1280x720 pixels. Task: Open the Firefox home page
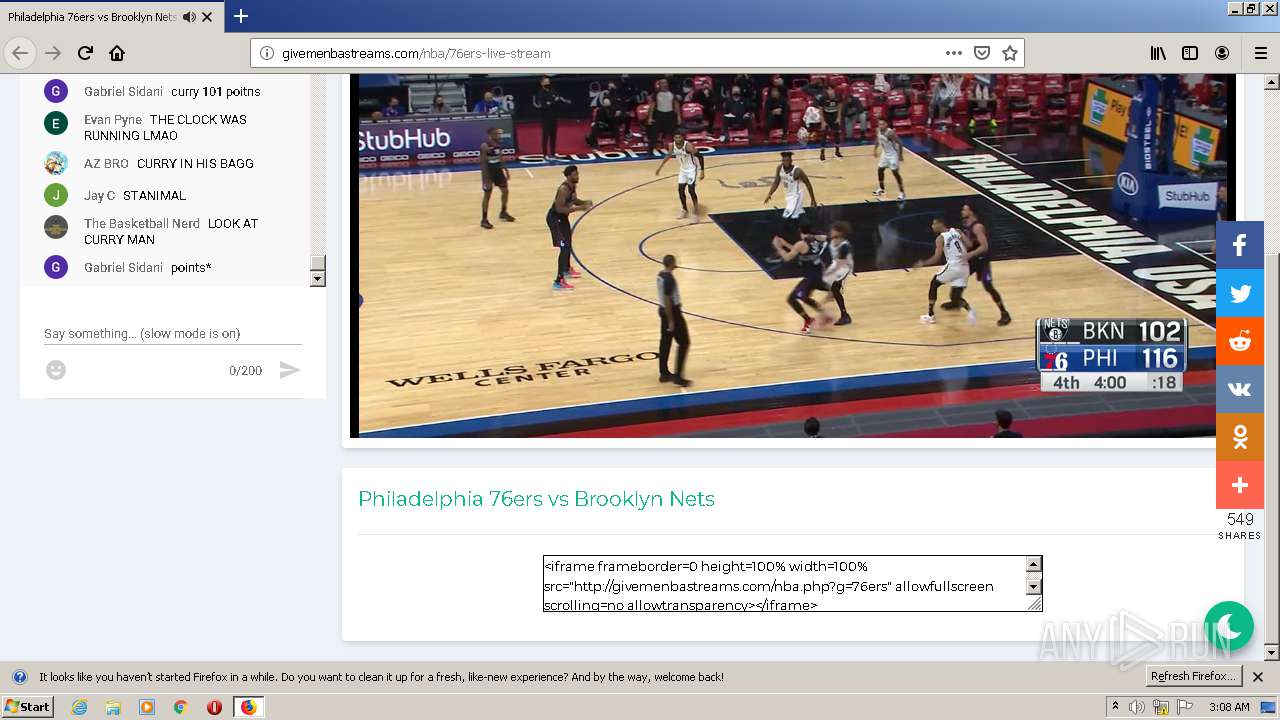(117, 53)
